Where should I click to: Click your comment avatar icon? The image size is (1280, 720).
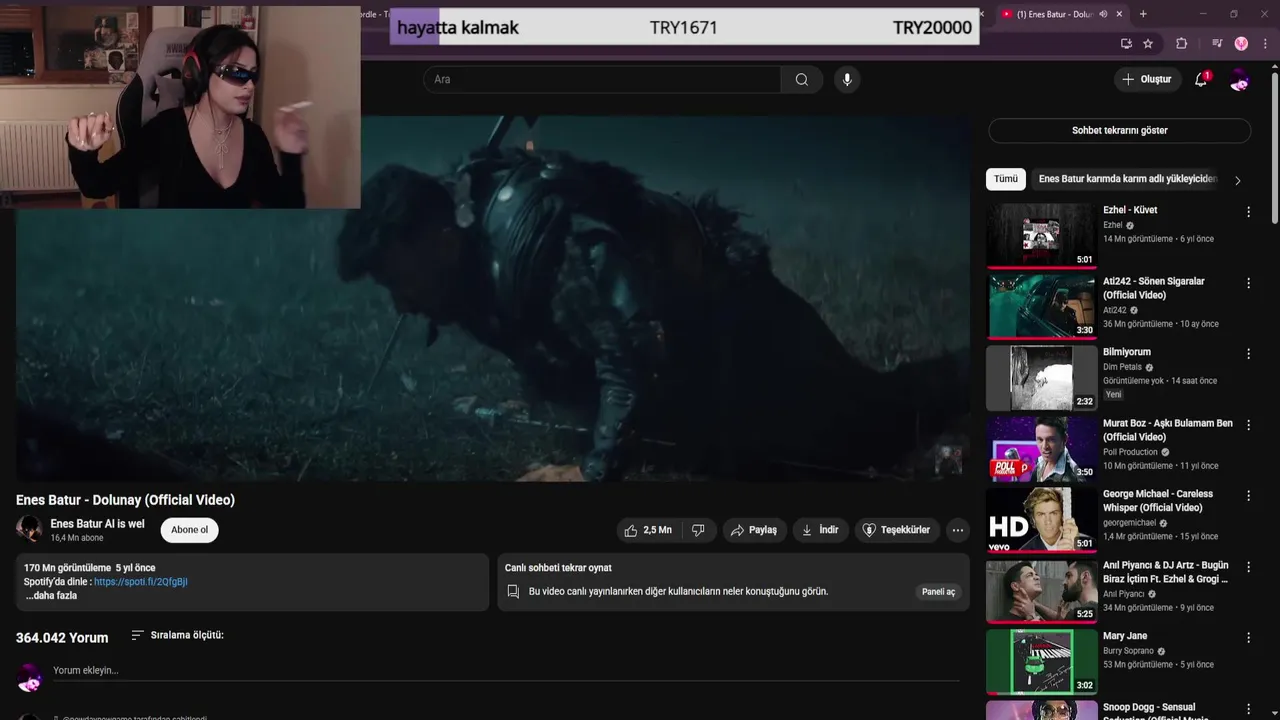30,678
